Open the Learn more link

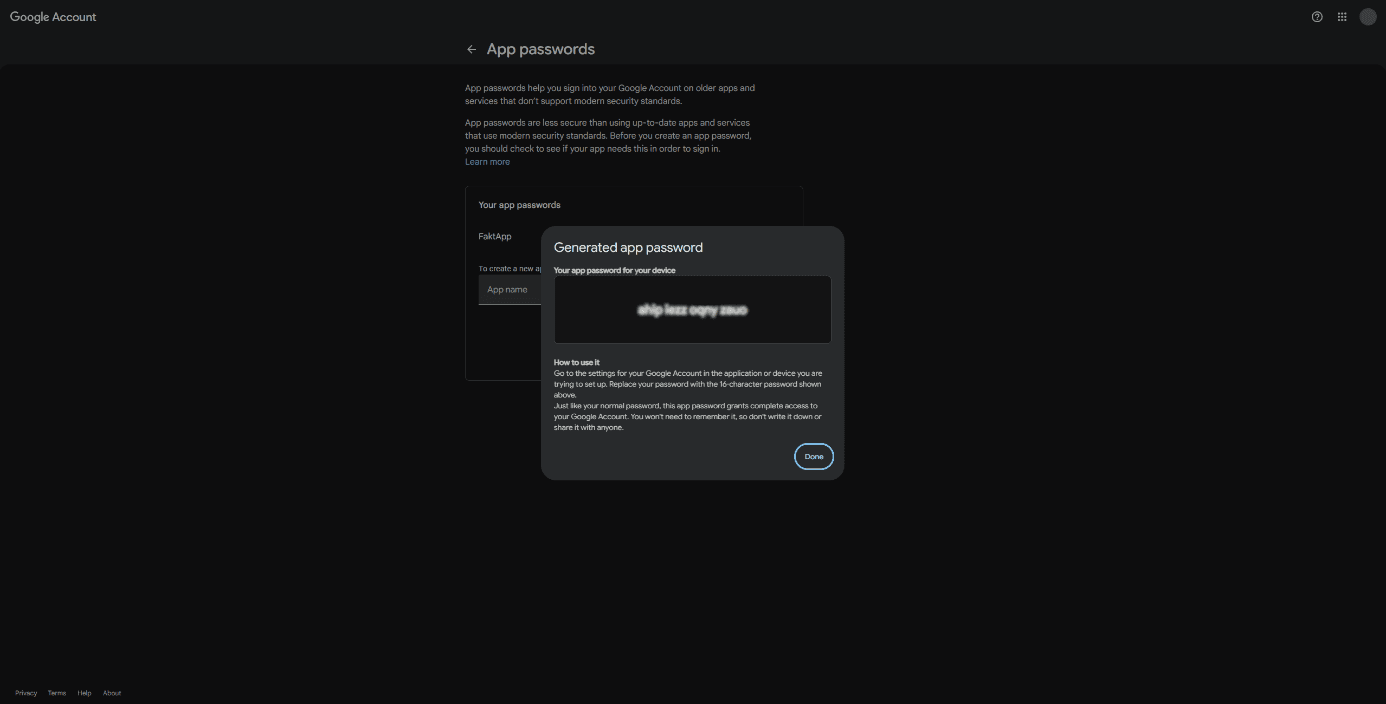pos(487,162)
